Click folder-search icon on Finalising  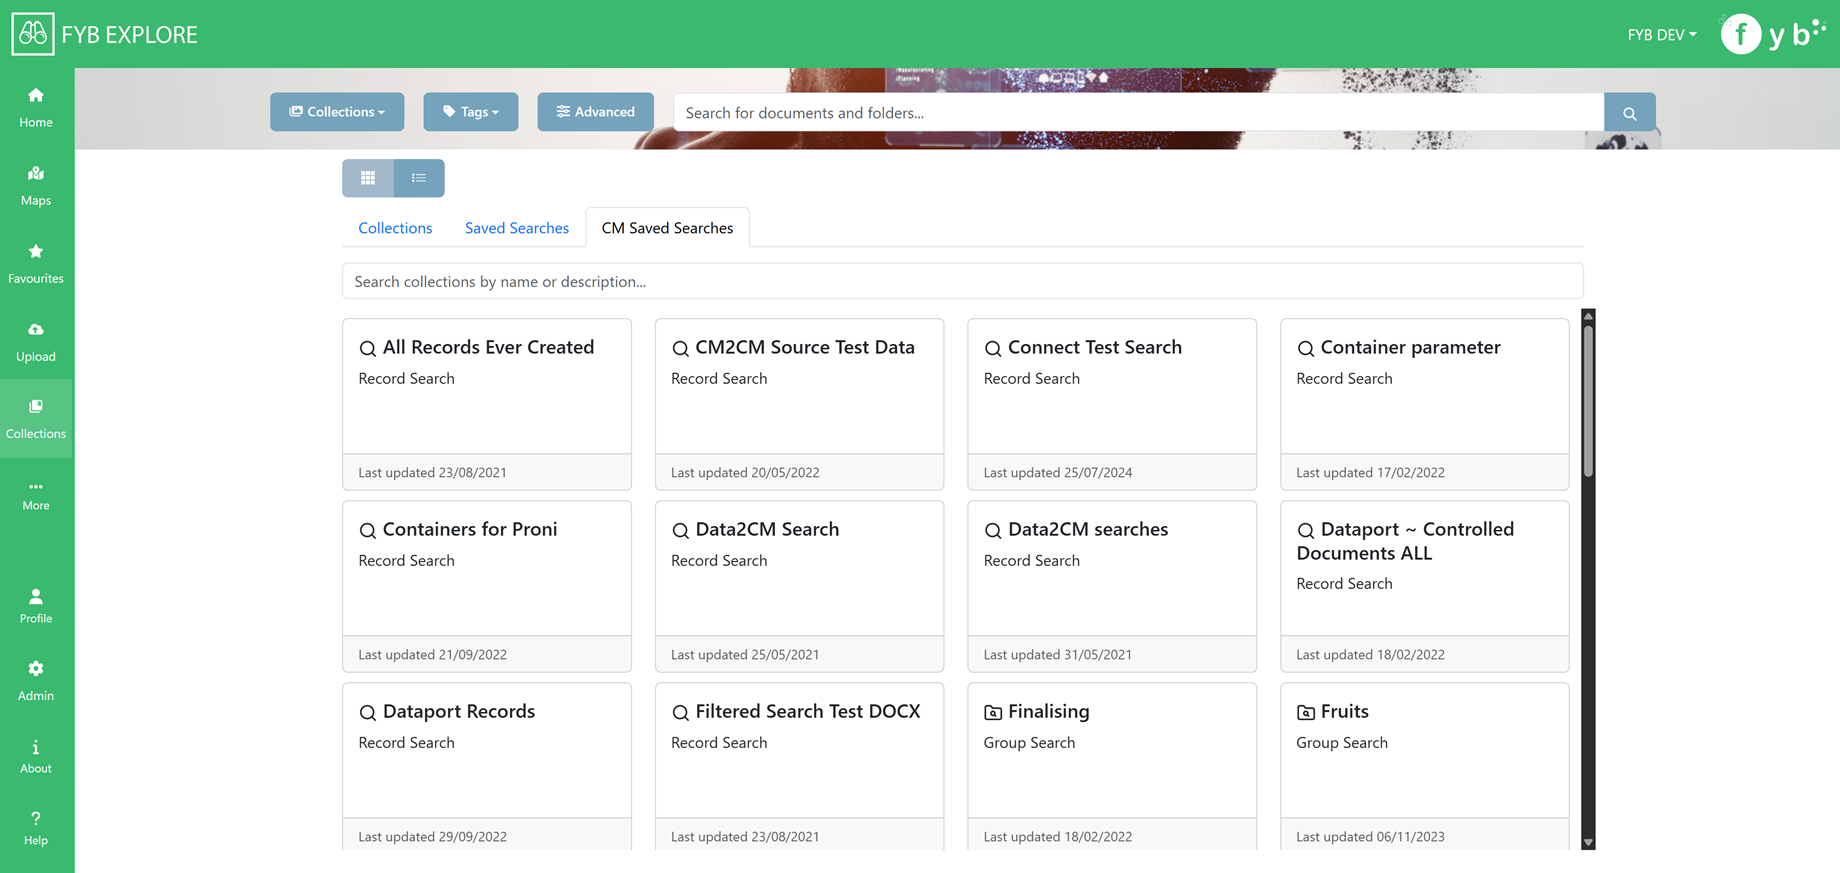pos(993,712)
